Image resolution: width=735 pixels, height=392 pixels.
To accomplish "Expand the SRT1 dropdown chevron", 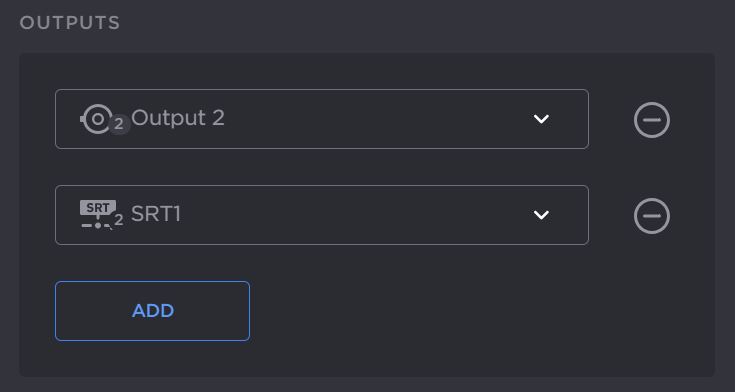I will 541,215.
